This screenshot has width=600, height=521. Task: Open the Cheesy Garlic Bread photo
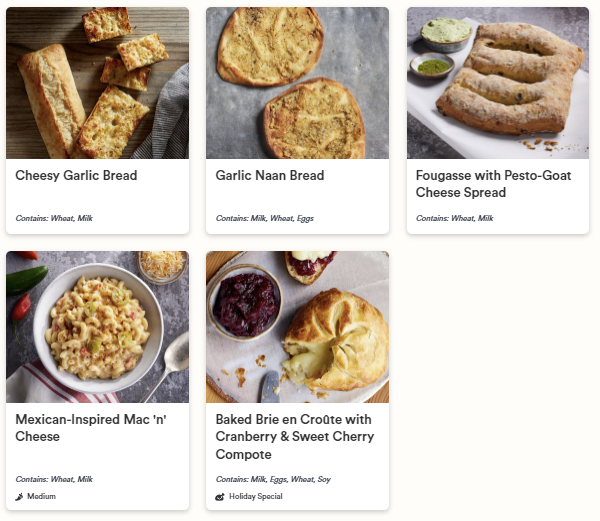click(x=97, y=83)
